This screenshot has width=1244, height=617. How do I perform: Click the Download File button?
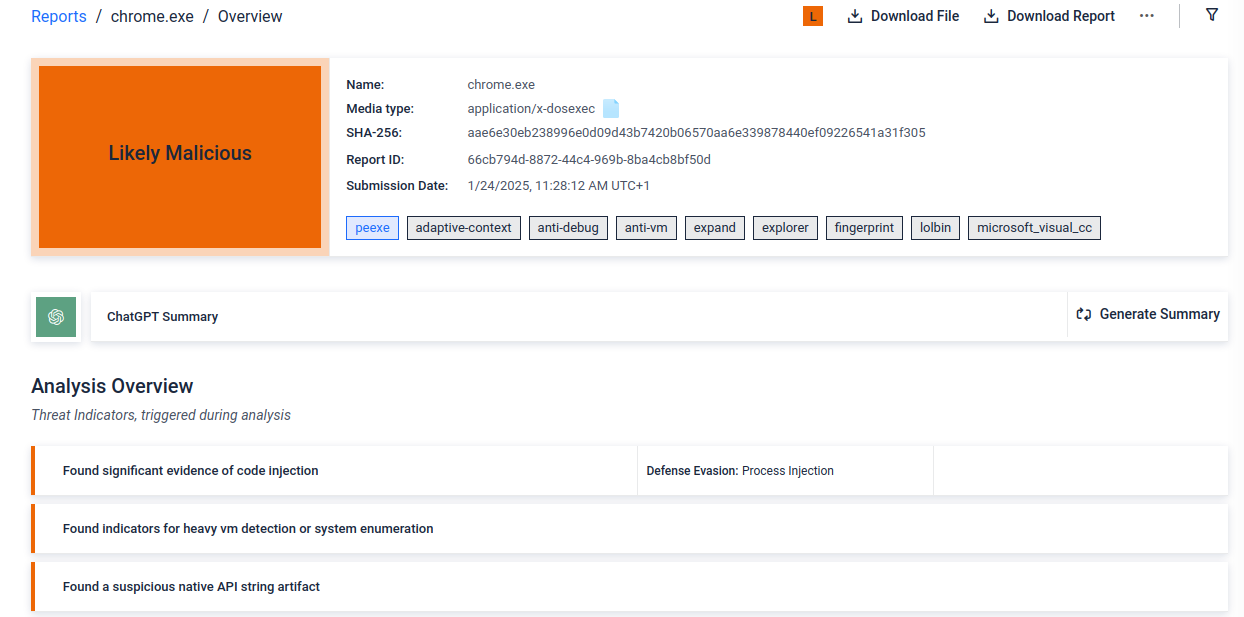[903, 16]
